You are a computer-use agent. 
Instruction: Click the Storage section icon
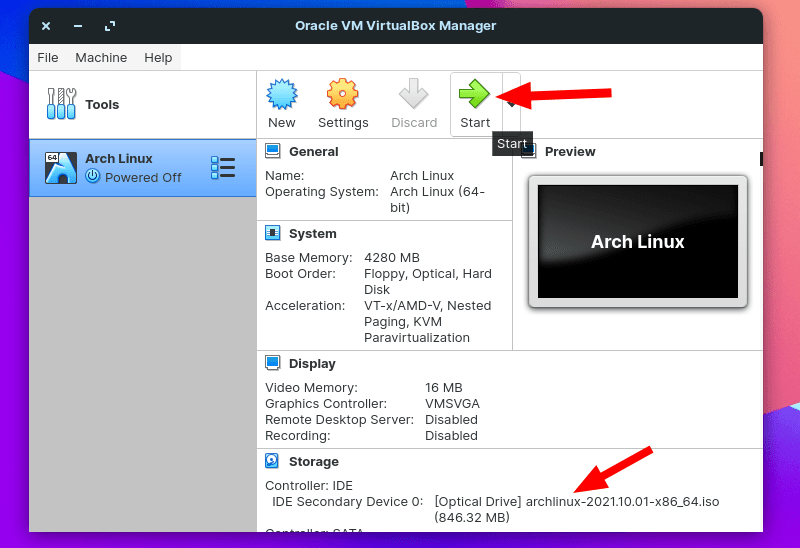[272, 461]
